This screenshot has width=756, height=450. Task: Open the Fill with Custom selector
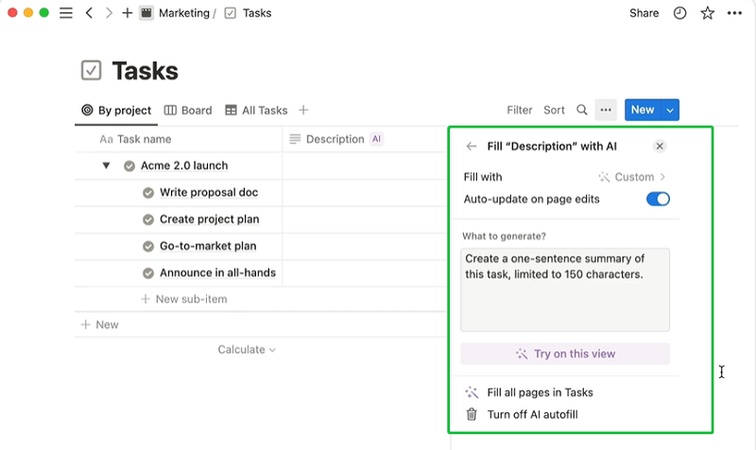632,177
